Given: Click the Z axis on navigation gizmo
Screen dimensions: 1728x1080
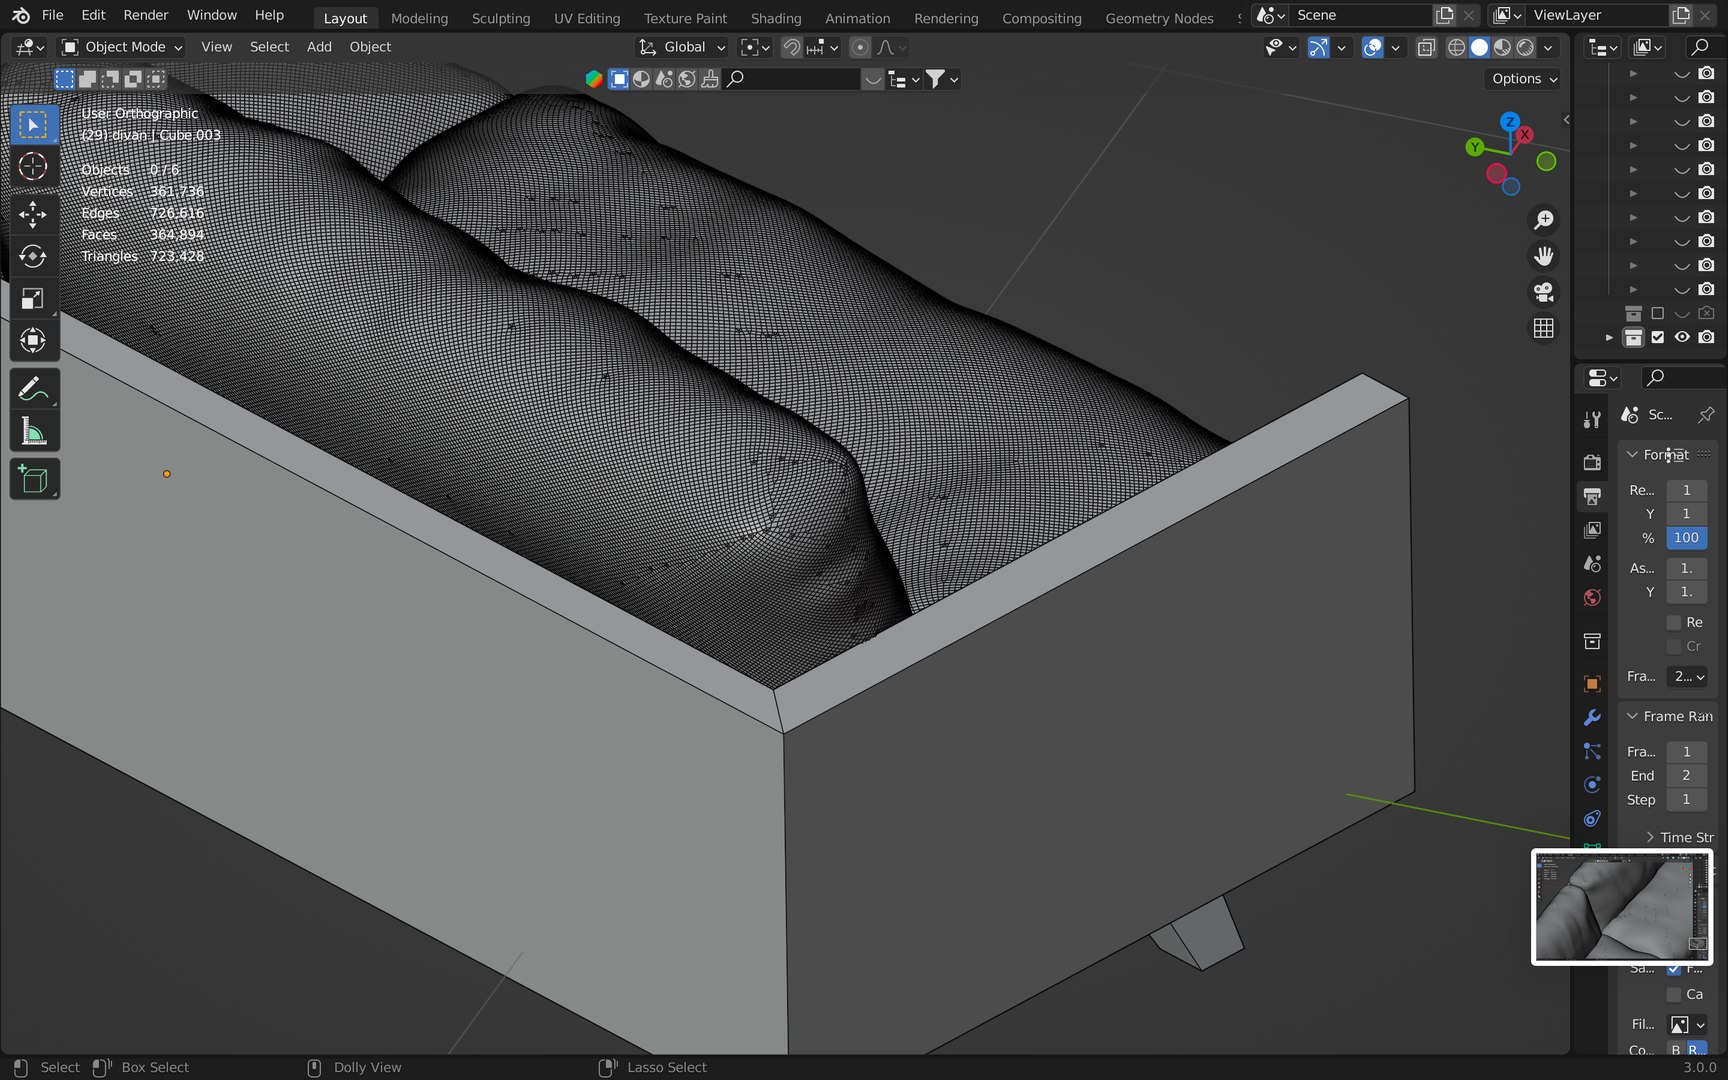Looking at the screenshot, I should [1510, 122].
